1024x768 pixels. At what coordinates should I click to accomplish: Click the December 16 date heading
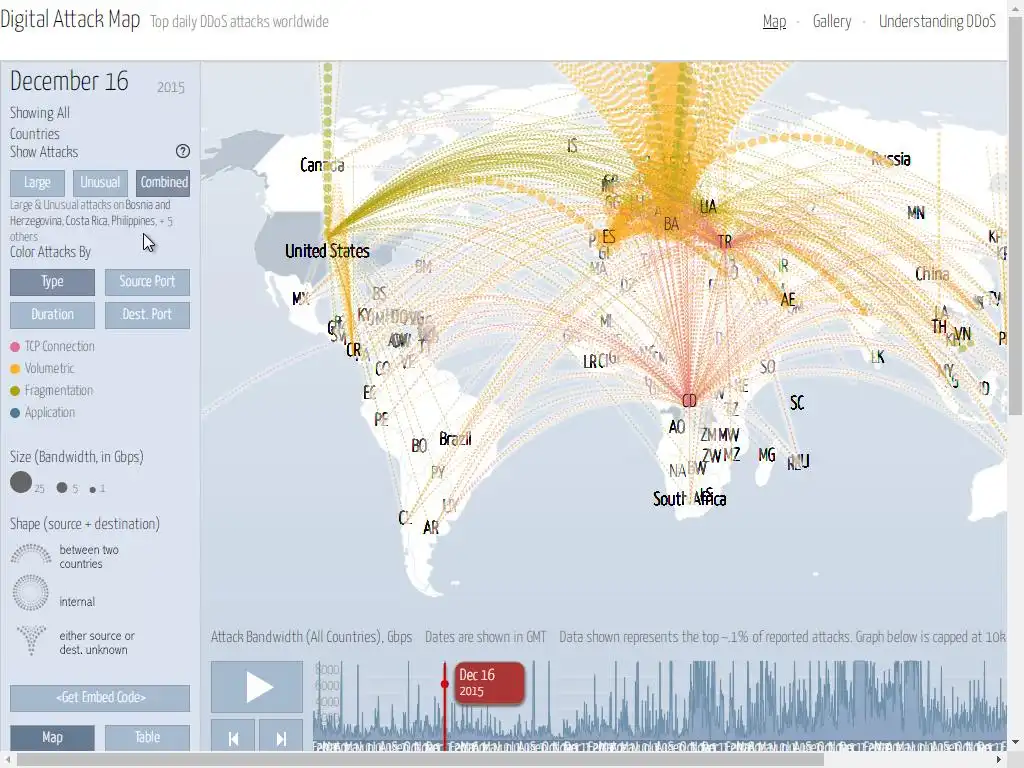click(69, 82)
